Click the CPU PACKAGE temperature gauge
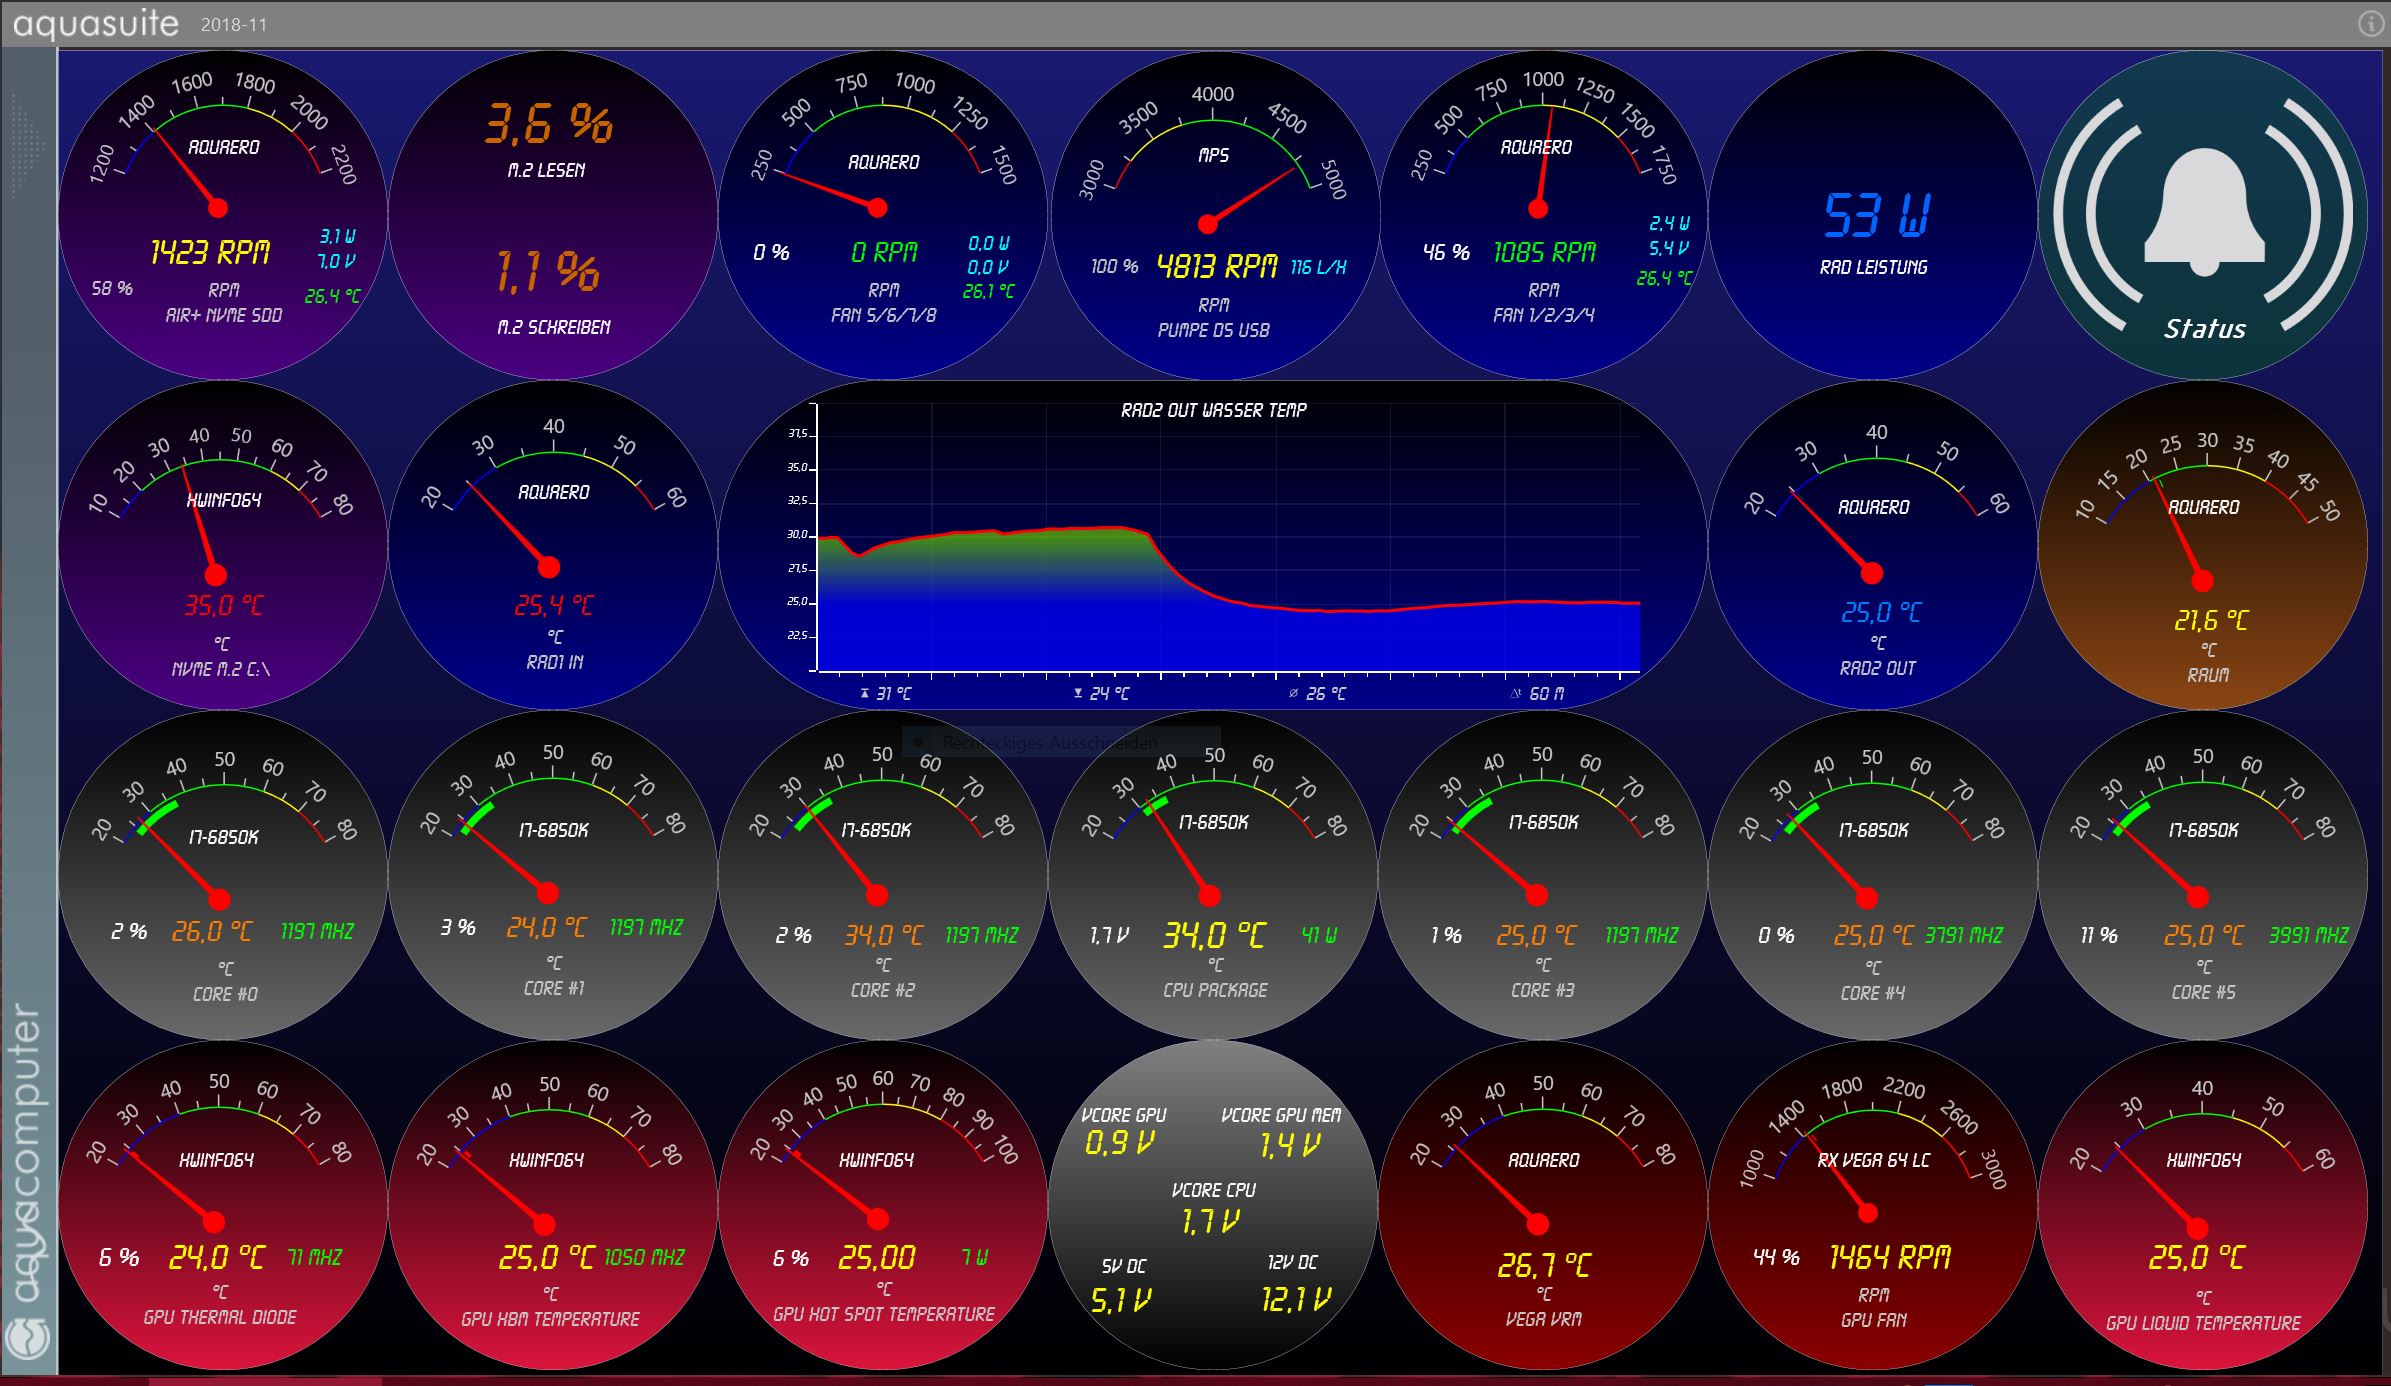This screenshot has height=1386, width=2391. click(1213, 875)
